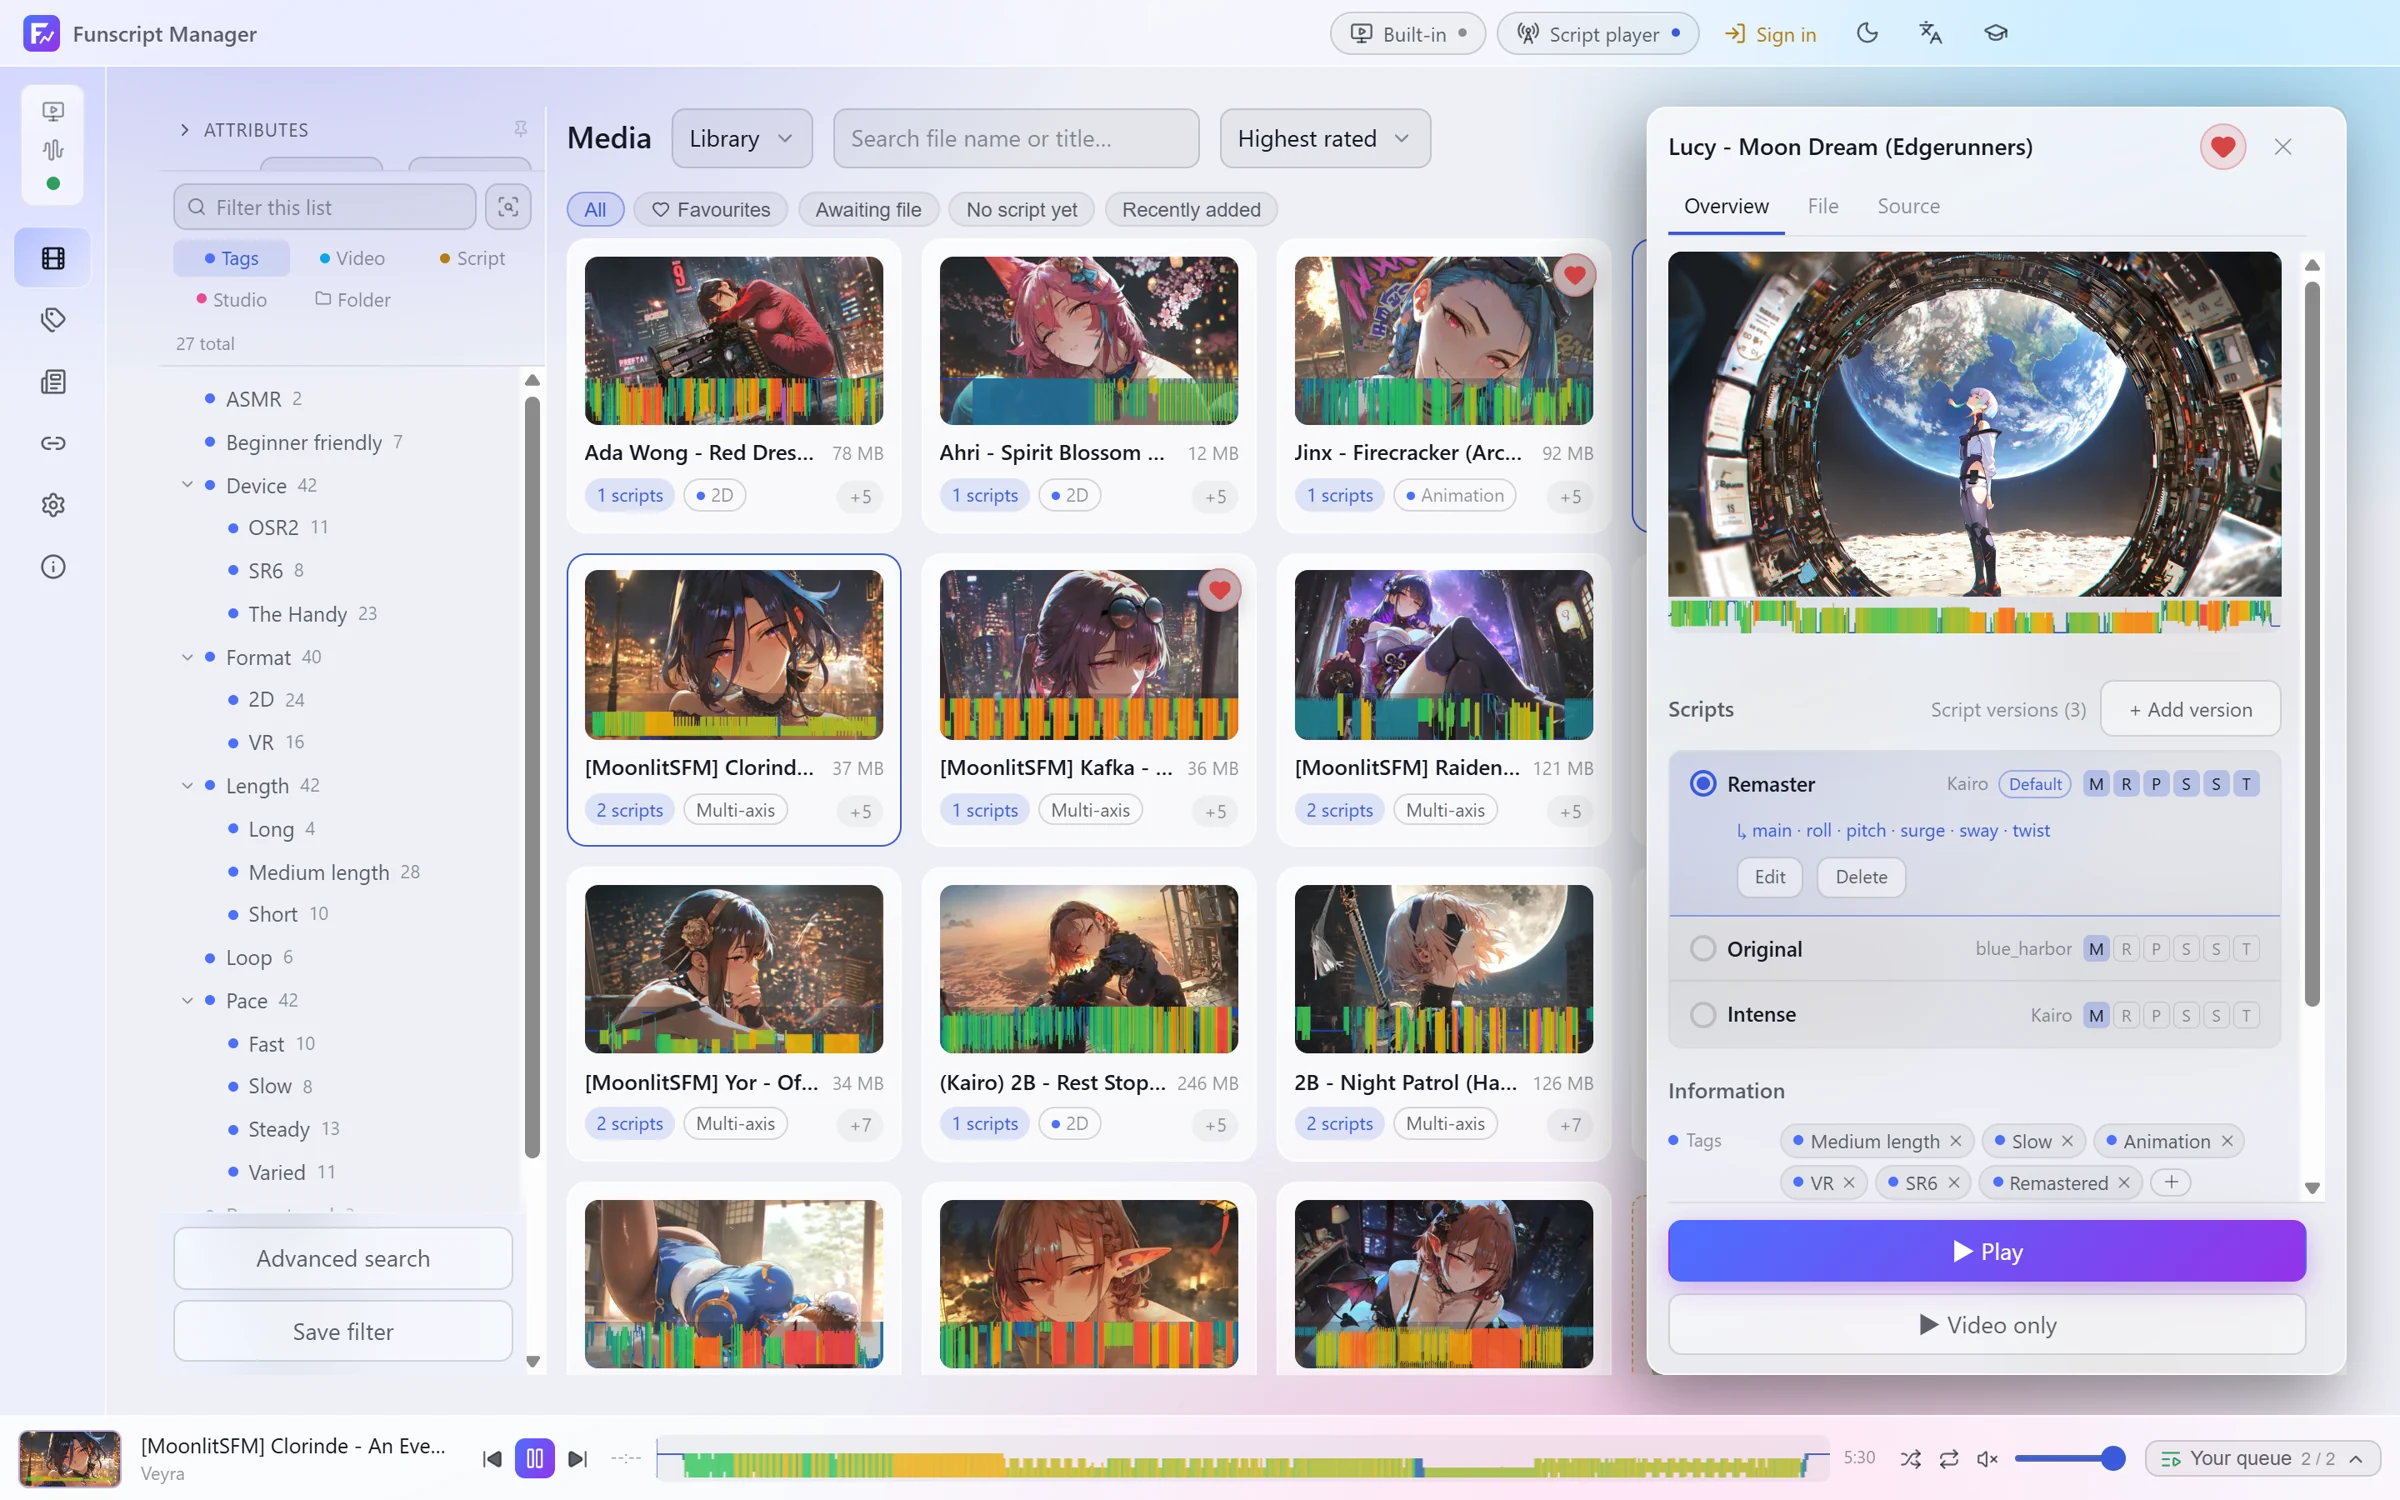
Task: Adjust the volume slider
Action: pyautogui.click(x=2068, y=1459)
